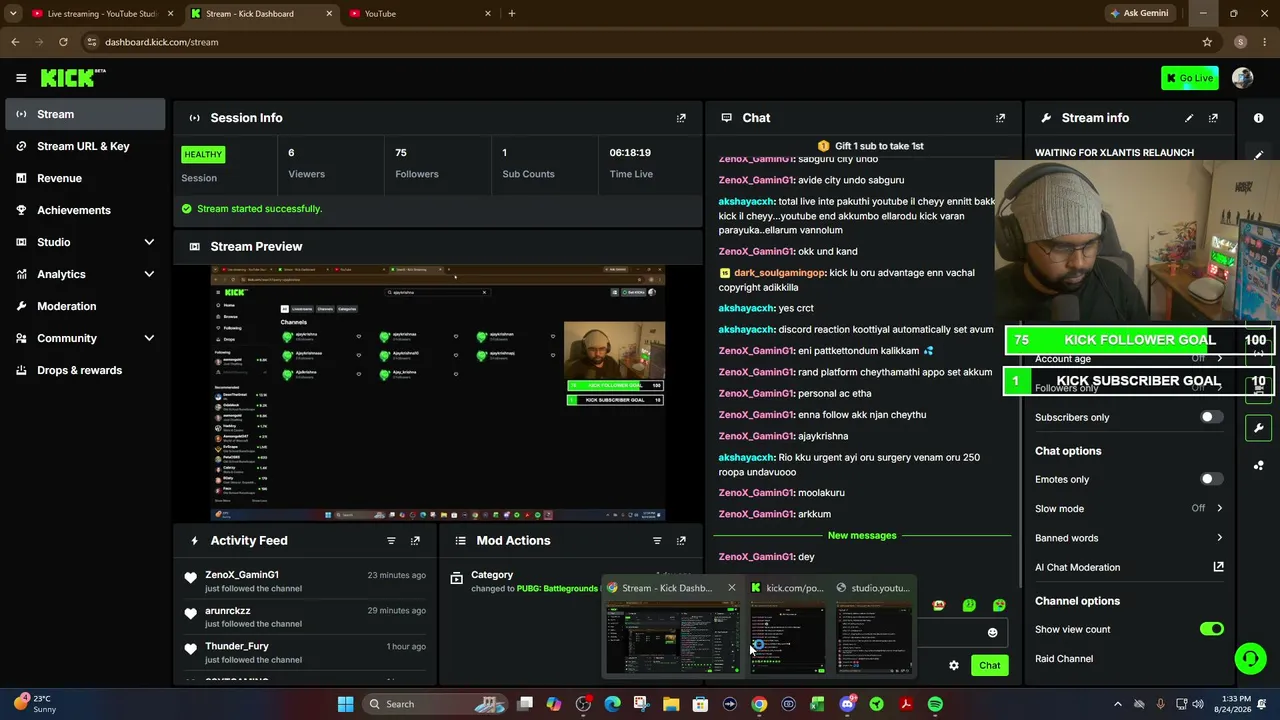Image resolution: width=1280 pixels, height=720 pixels.
Task: Click the info icon in right rail
Action: point(1259,118)
